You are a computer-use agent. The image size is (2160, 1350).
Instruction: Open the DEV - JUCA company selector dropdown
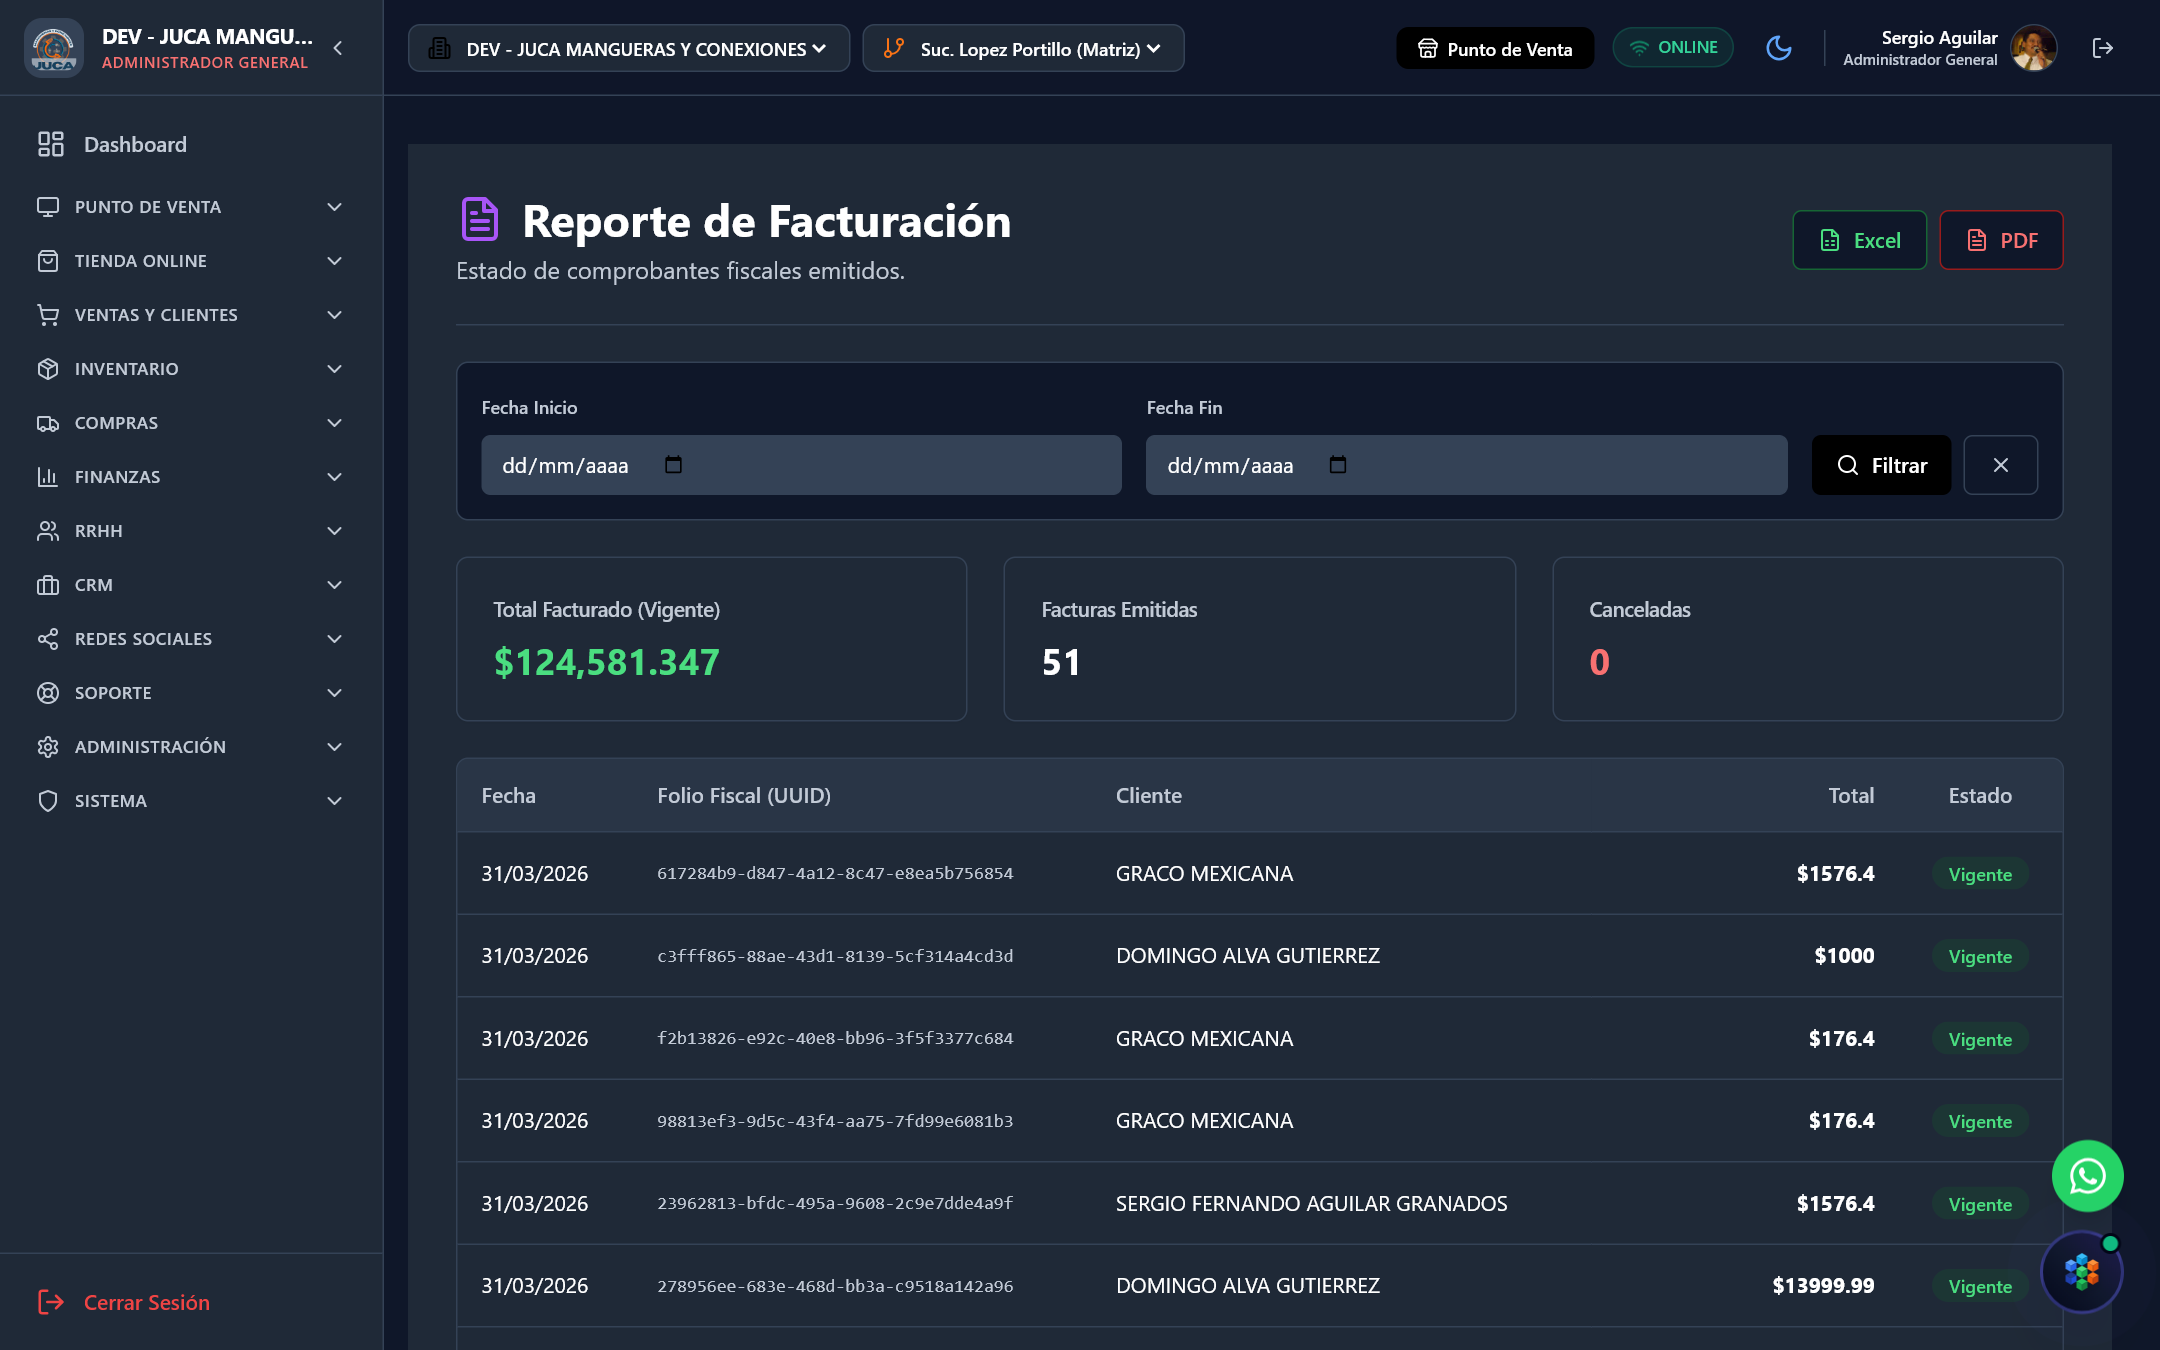point(629,48)
